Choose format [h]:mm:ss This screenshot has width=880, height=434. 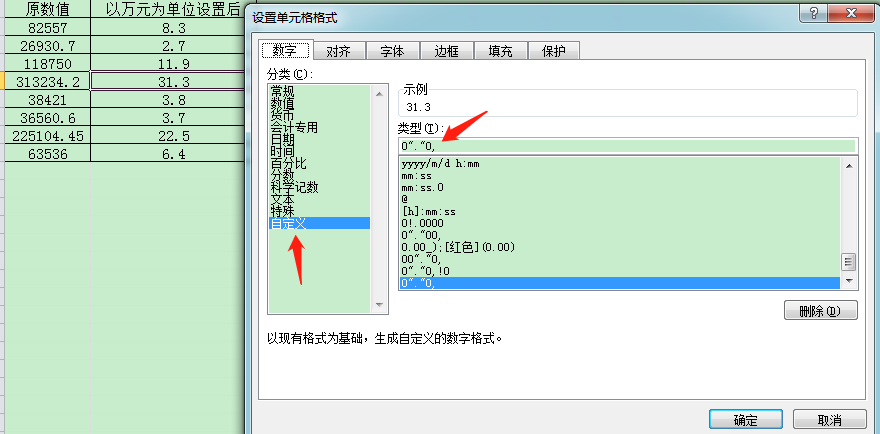pyautogui.click(x=620, y=212)
